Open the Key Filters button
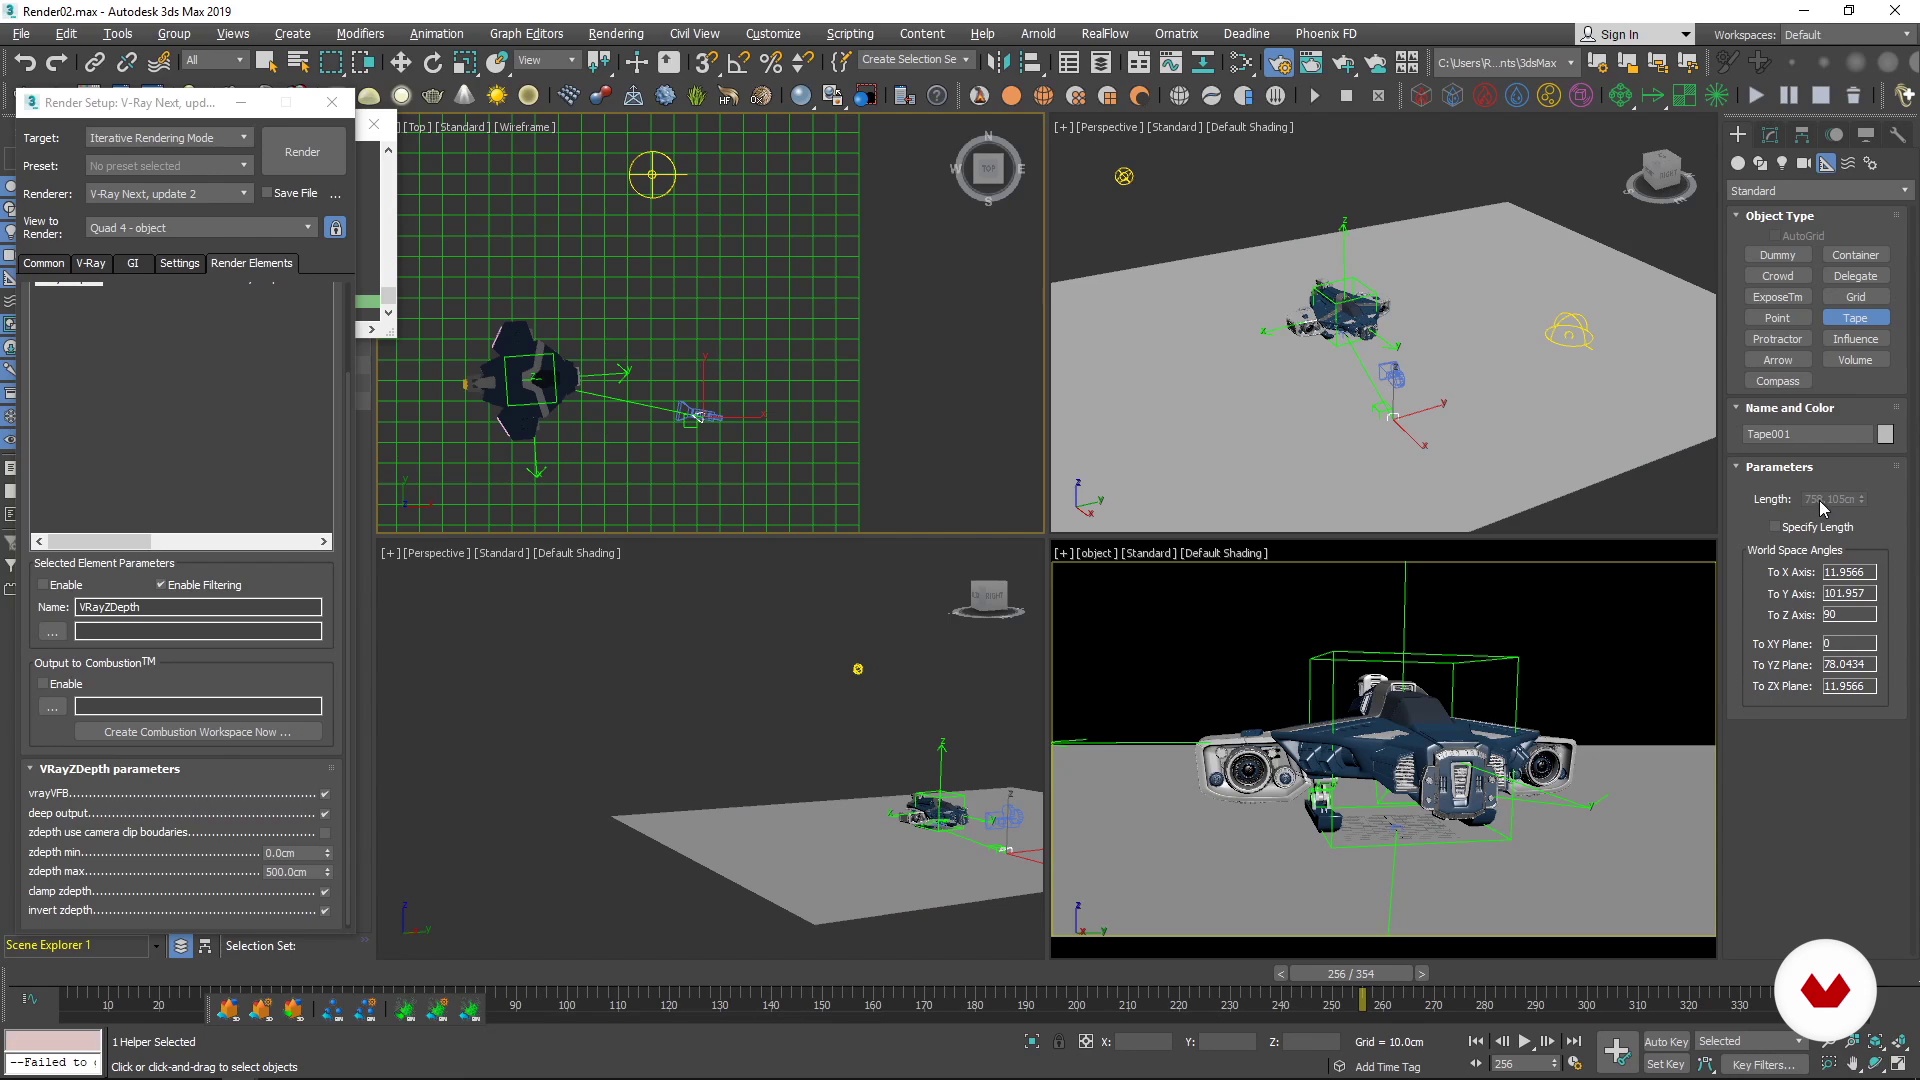Viewport: 1920px width, 1080px height. pos(1764,1065)
